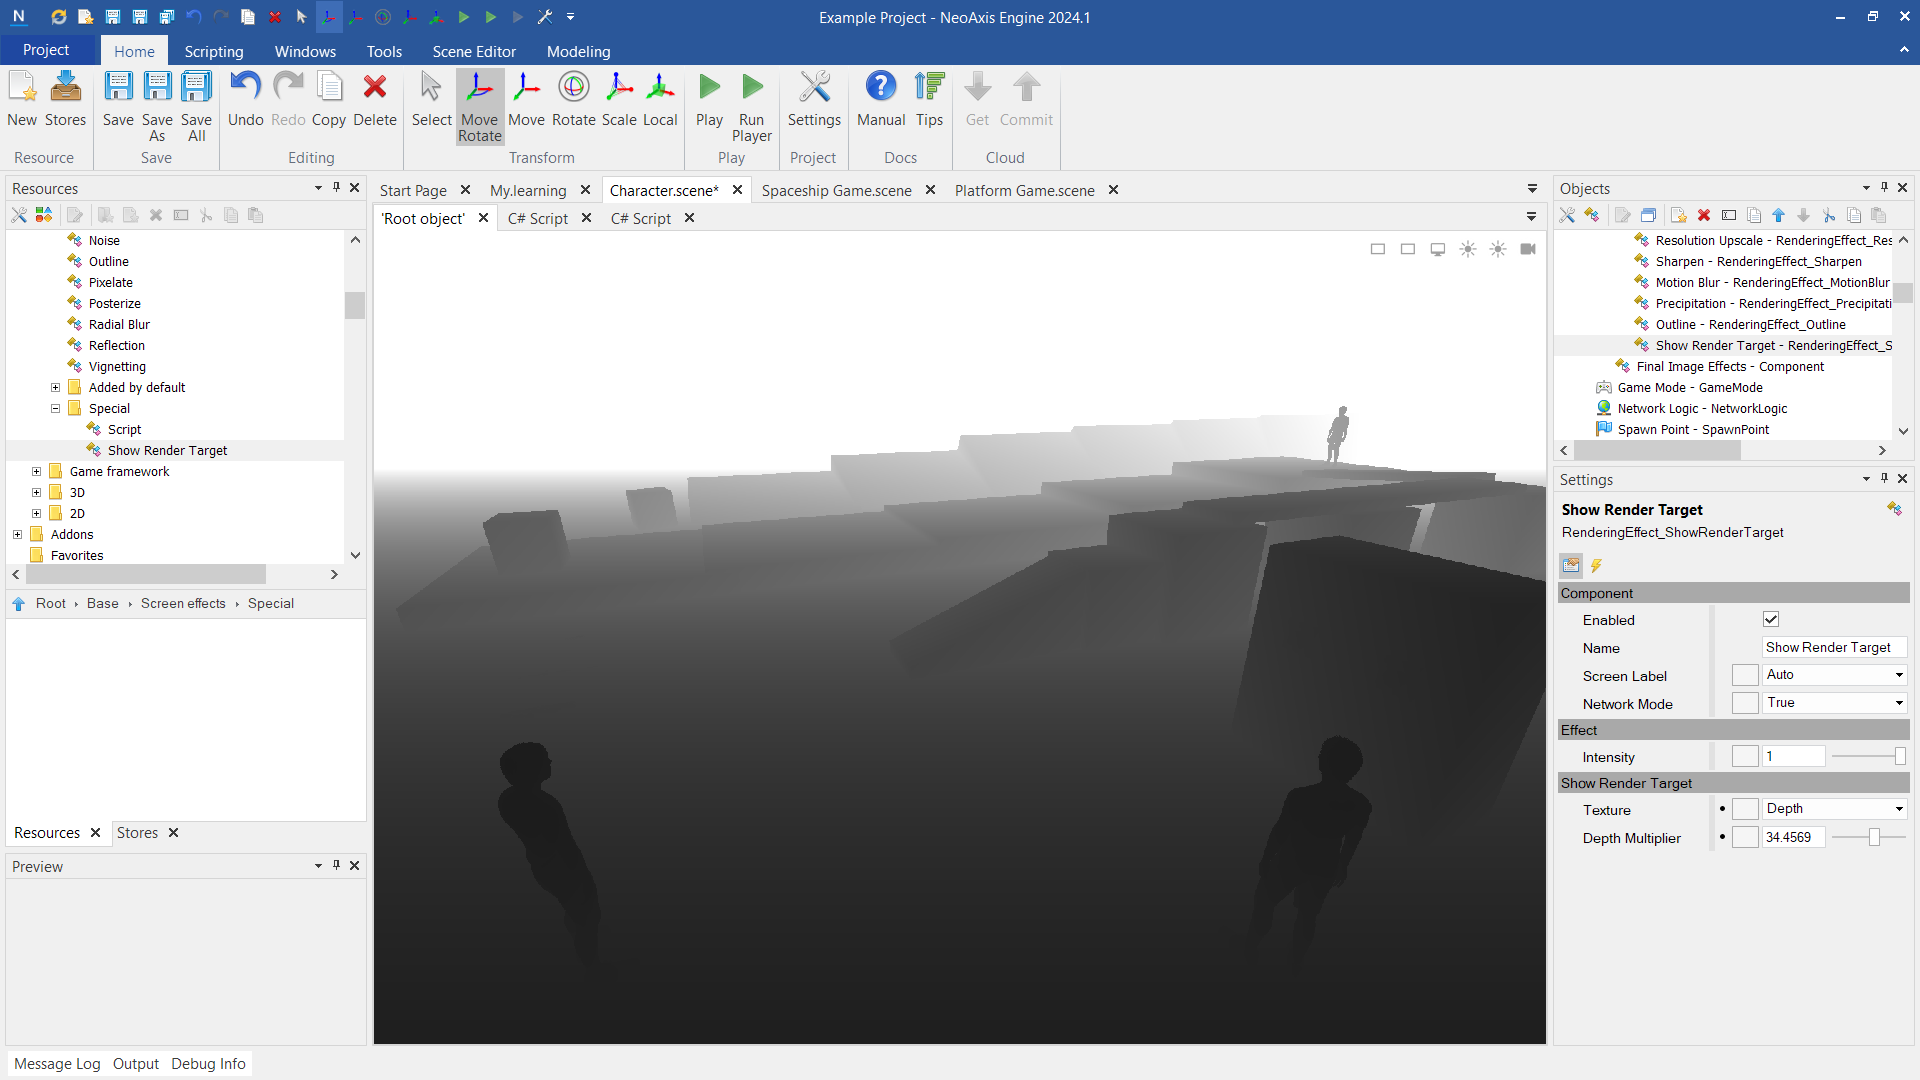Click the green Play button icon
Image resolution: width=1920 pixels, height=1080 pixels.
(x=709, y=88)
